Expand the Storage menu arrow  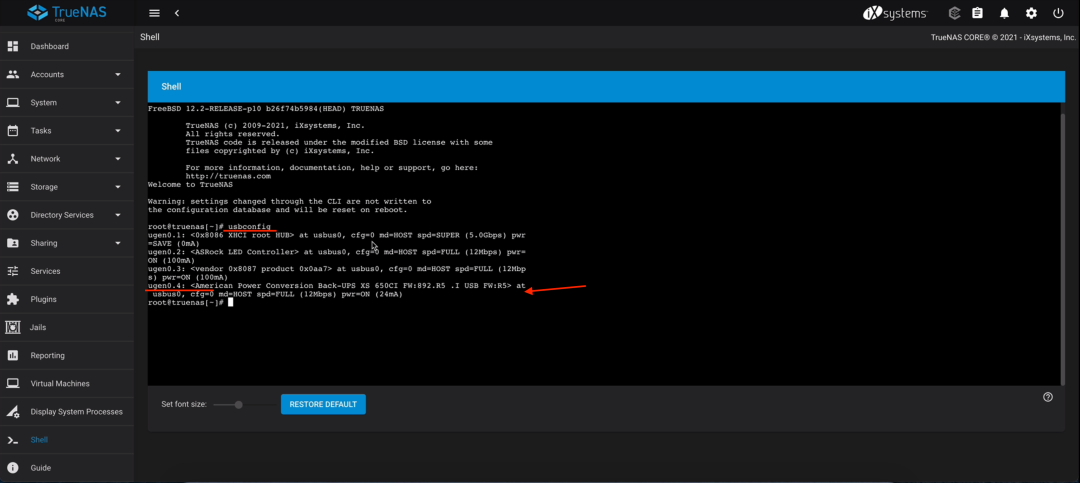tap(118, 187)
